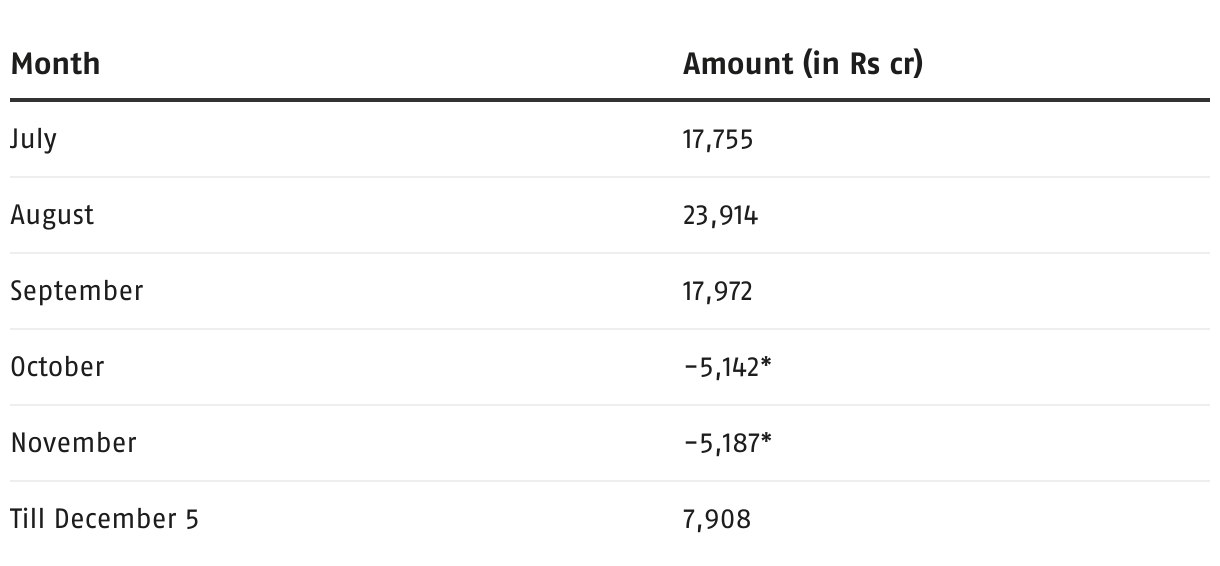This screenshot has height=566, width=1220.
Task: Click the 7,908 amount value
Action: pos(717,519)
